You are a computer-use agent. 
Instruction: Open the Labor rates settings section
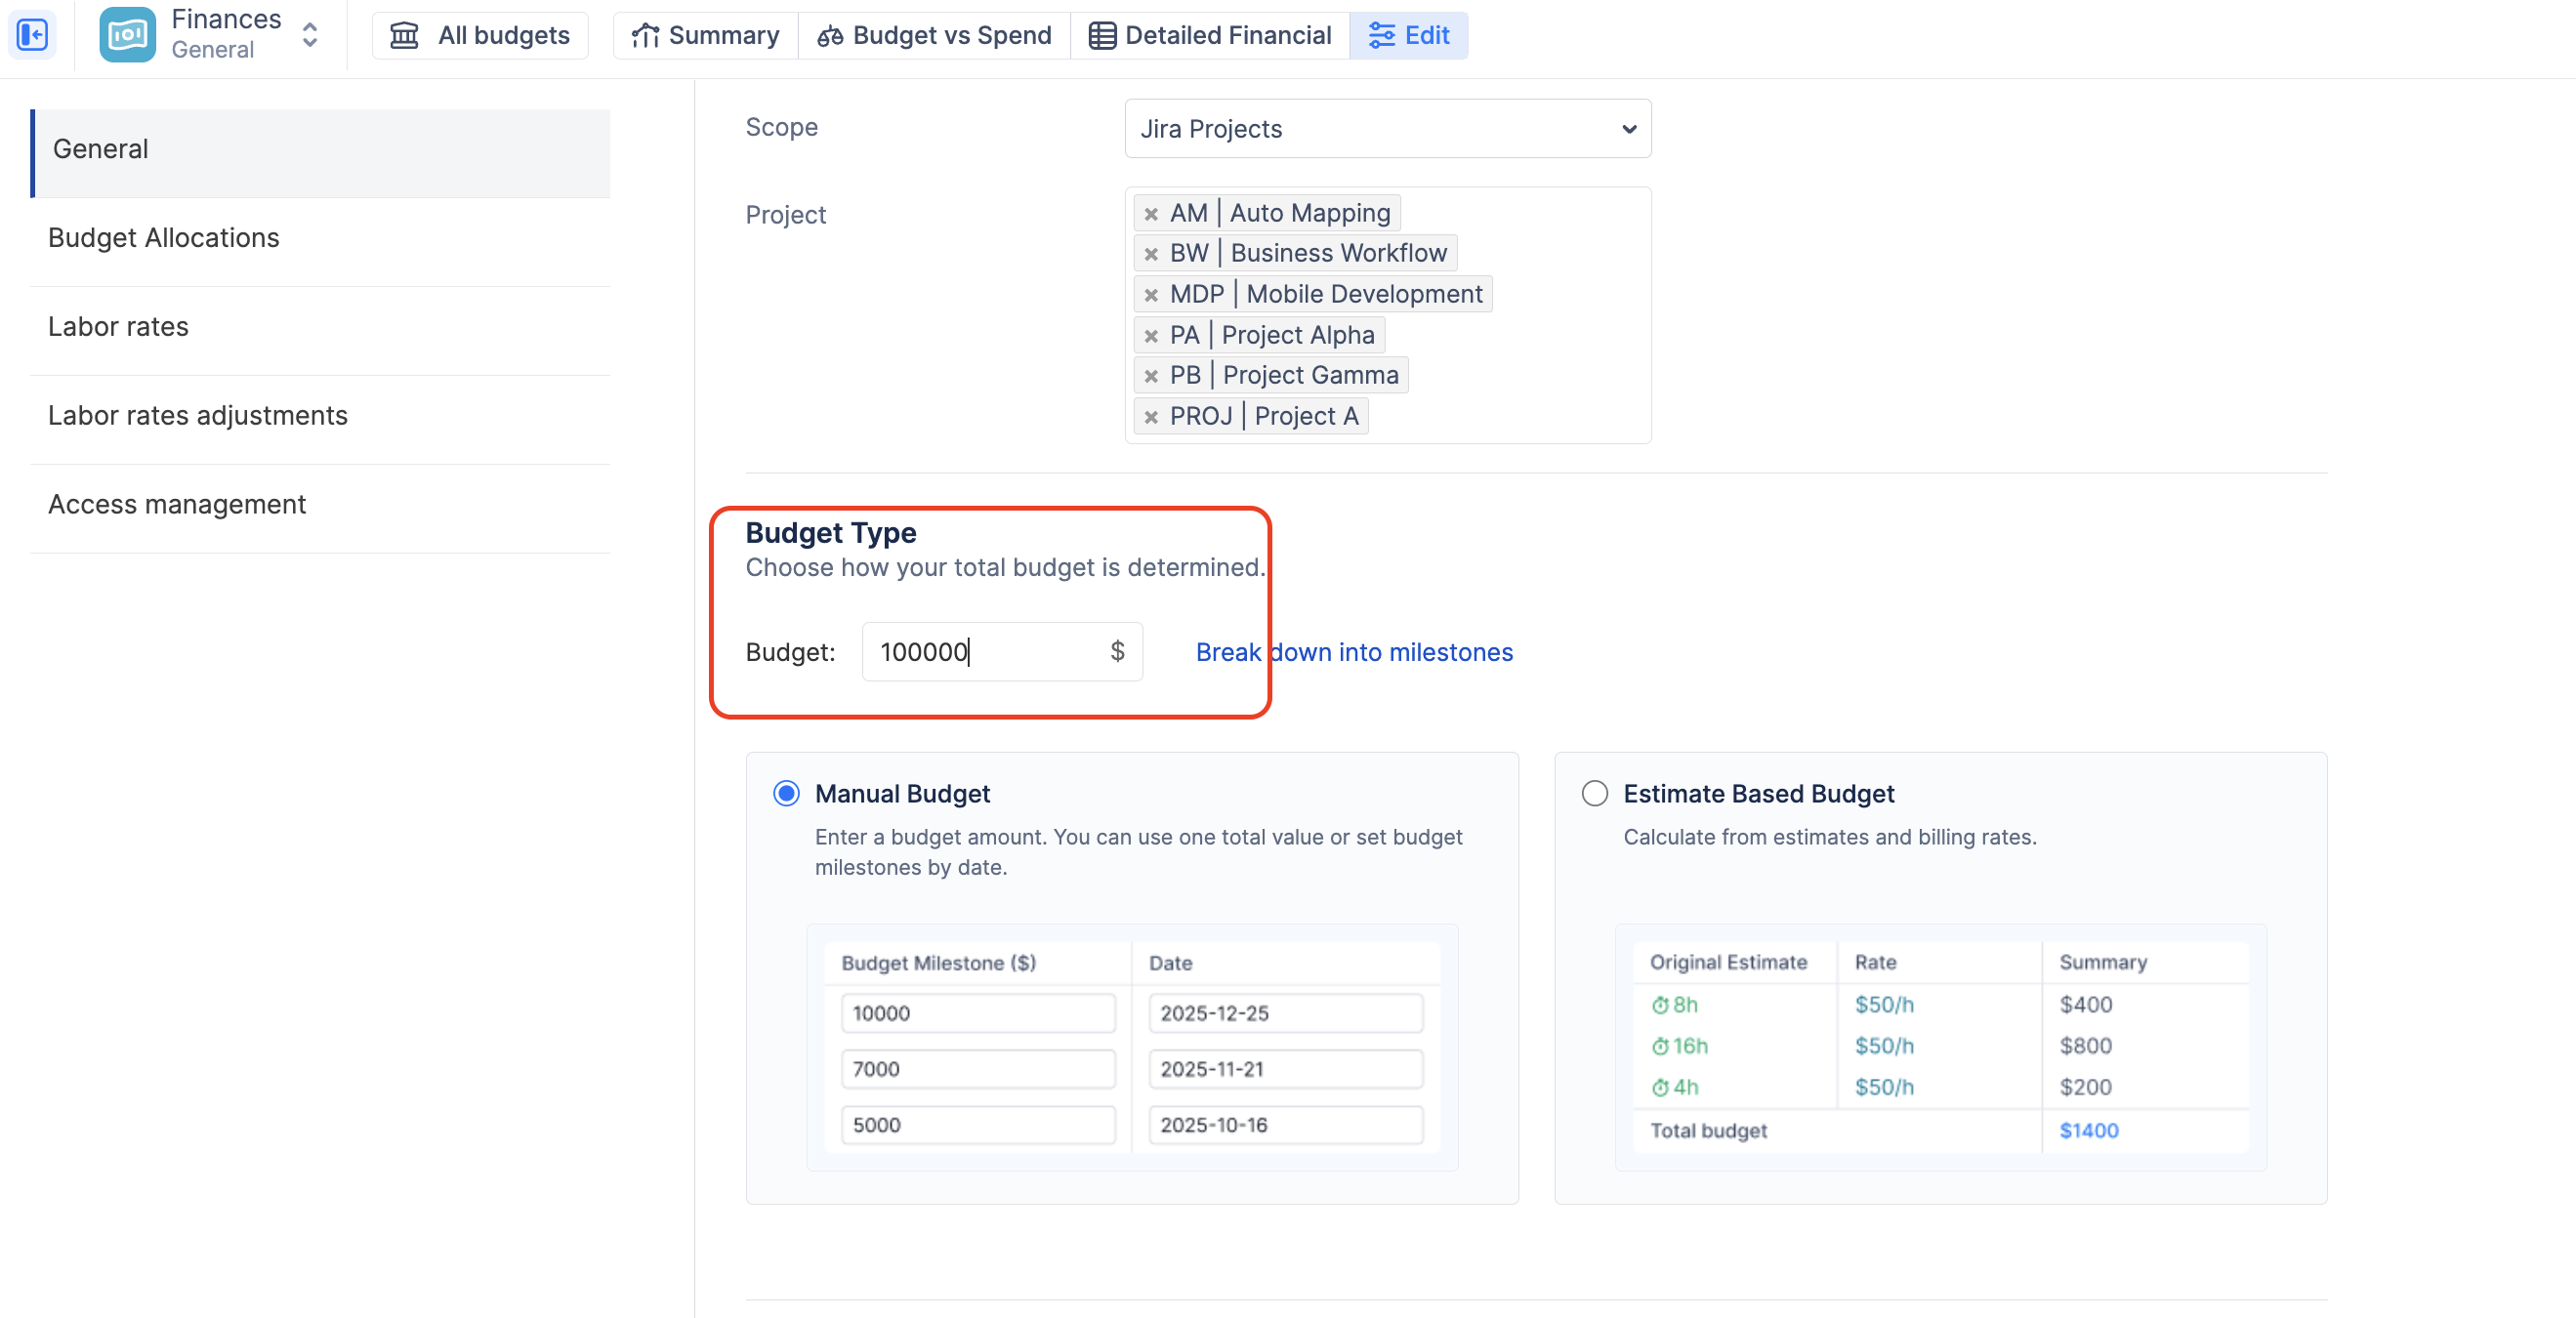tap(118, 327)
